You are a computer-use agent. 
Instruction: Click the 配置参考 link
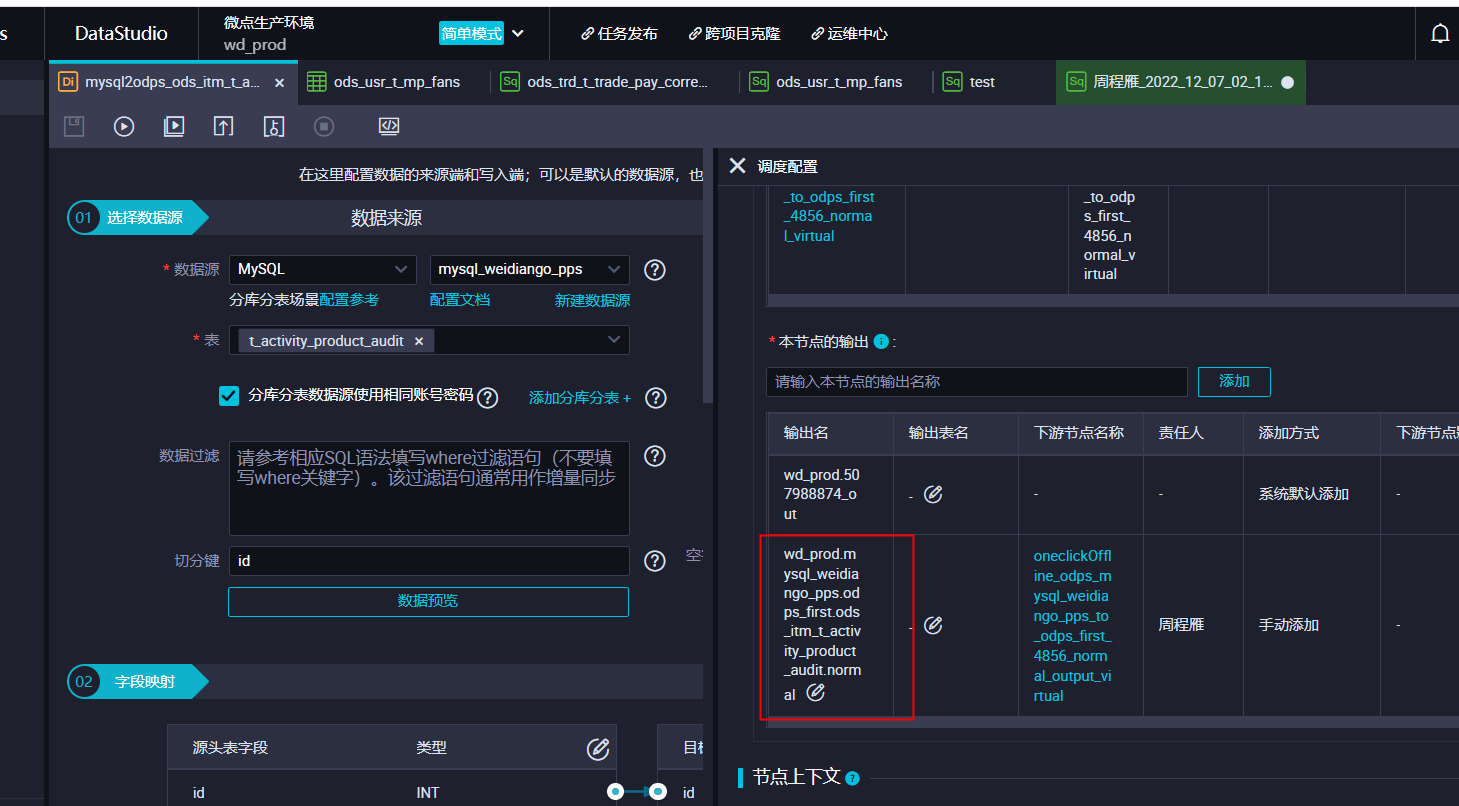point(349,300)
